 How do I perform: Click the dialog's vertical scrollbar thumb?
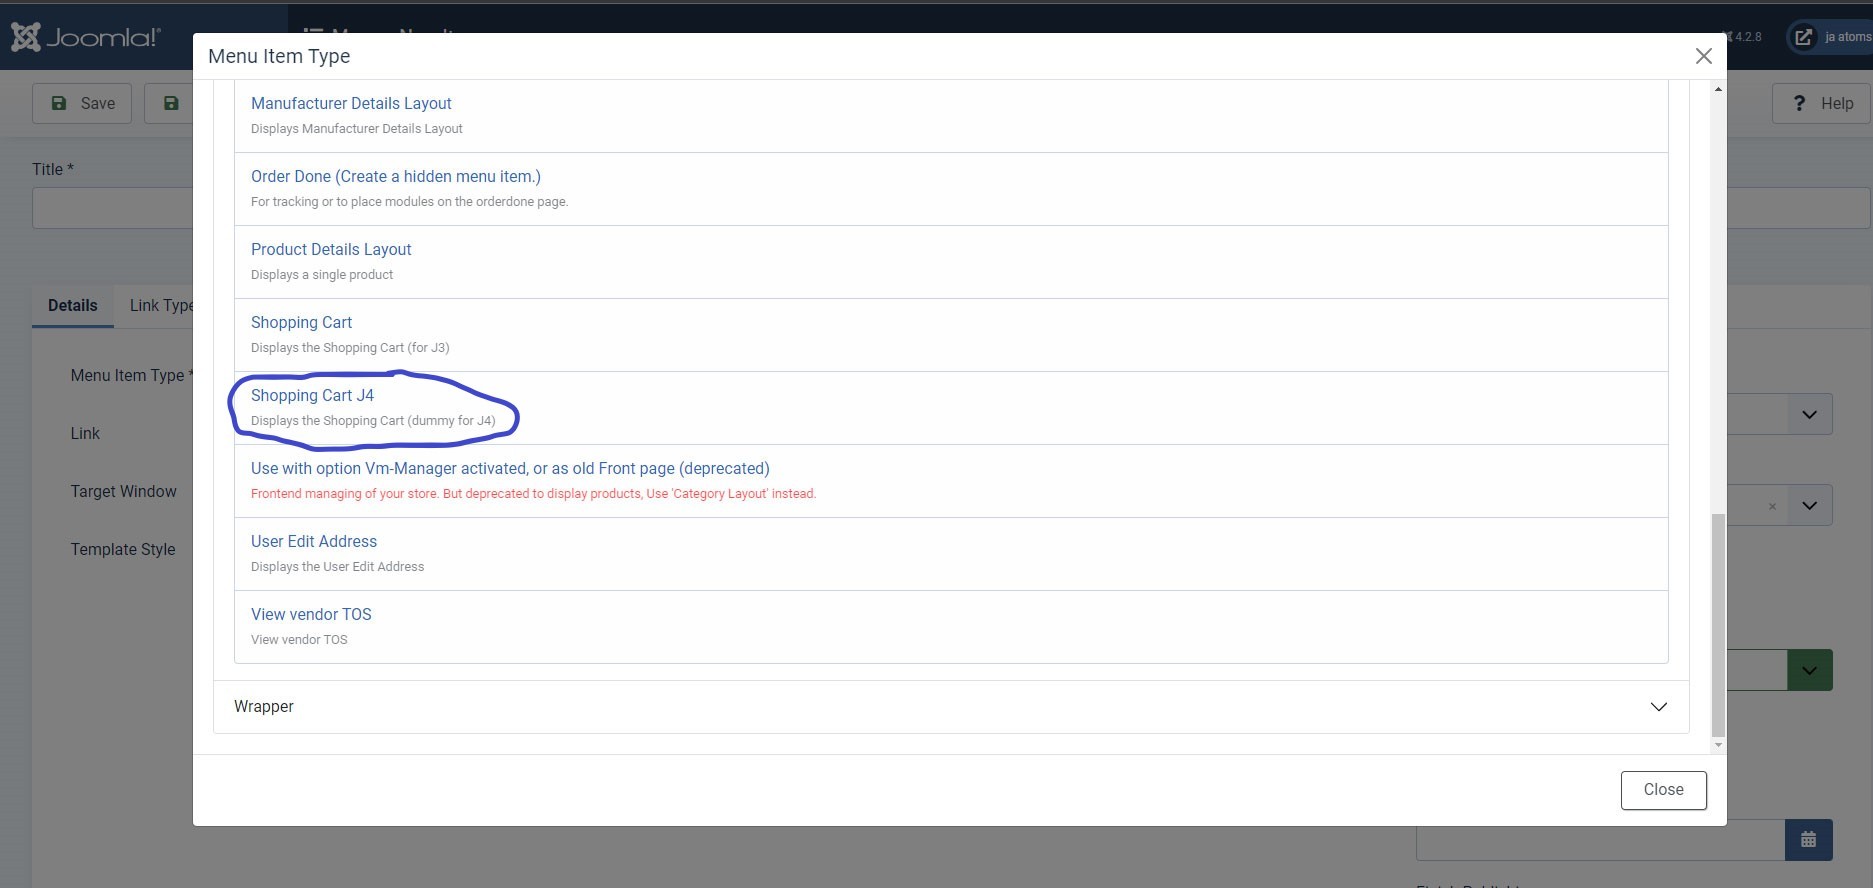tap(1718, 625)
